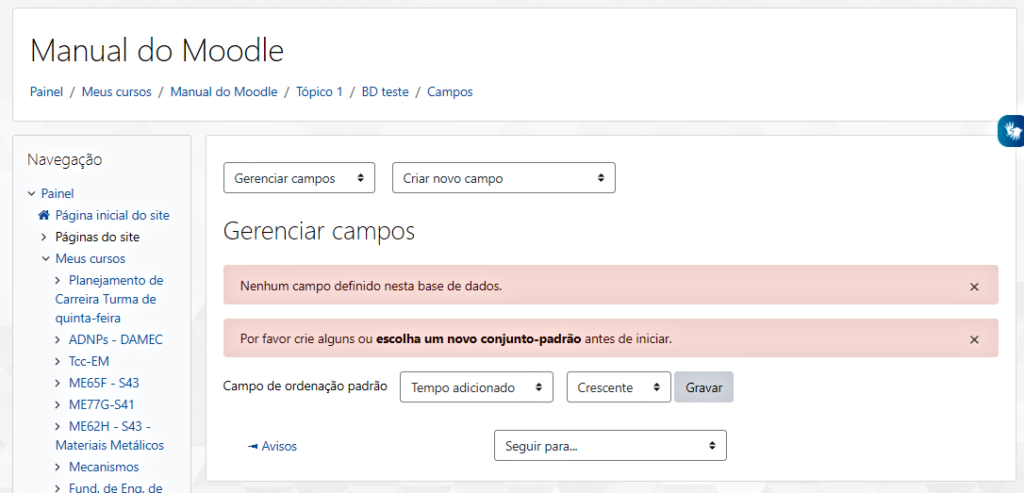Click the 'Navegação' block heading
Viewport: 1024px width, 493px height.
[65, 159]
